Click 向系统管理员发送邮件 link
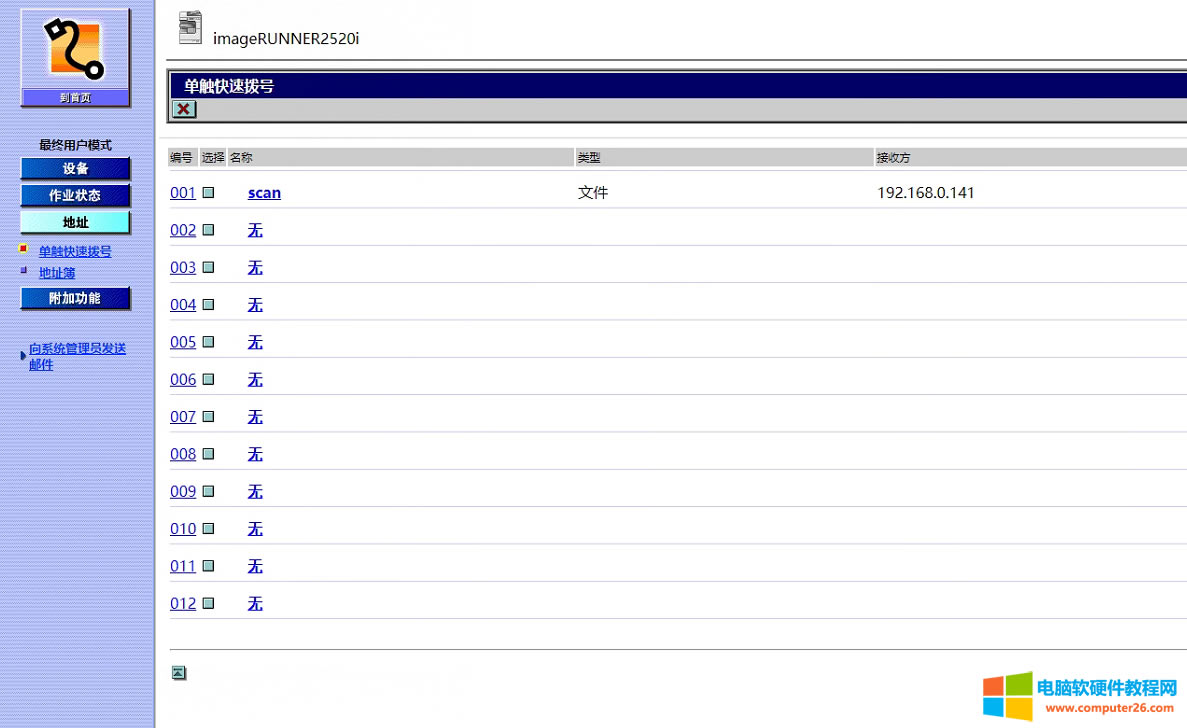 (x=77, y=356)
